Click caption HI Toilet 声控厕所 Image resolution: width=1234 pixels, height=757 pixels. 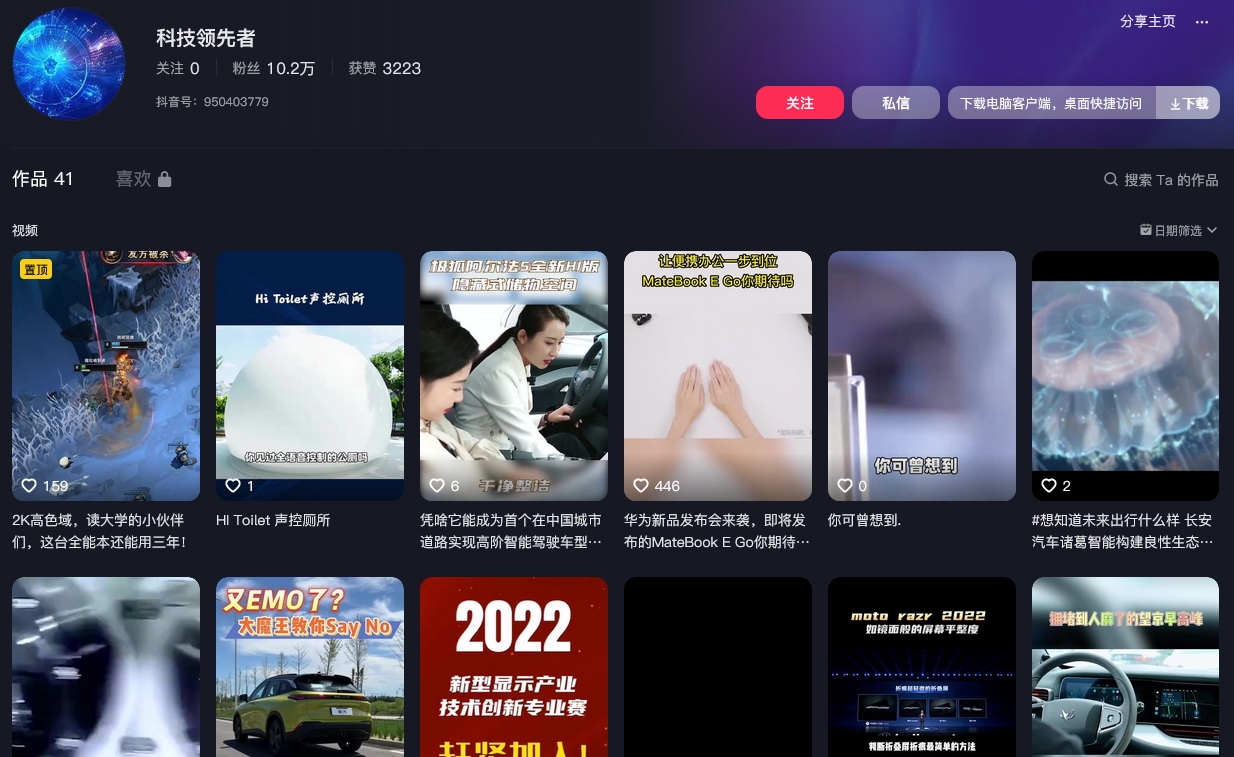tap(273, 520)
